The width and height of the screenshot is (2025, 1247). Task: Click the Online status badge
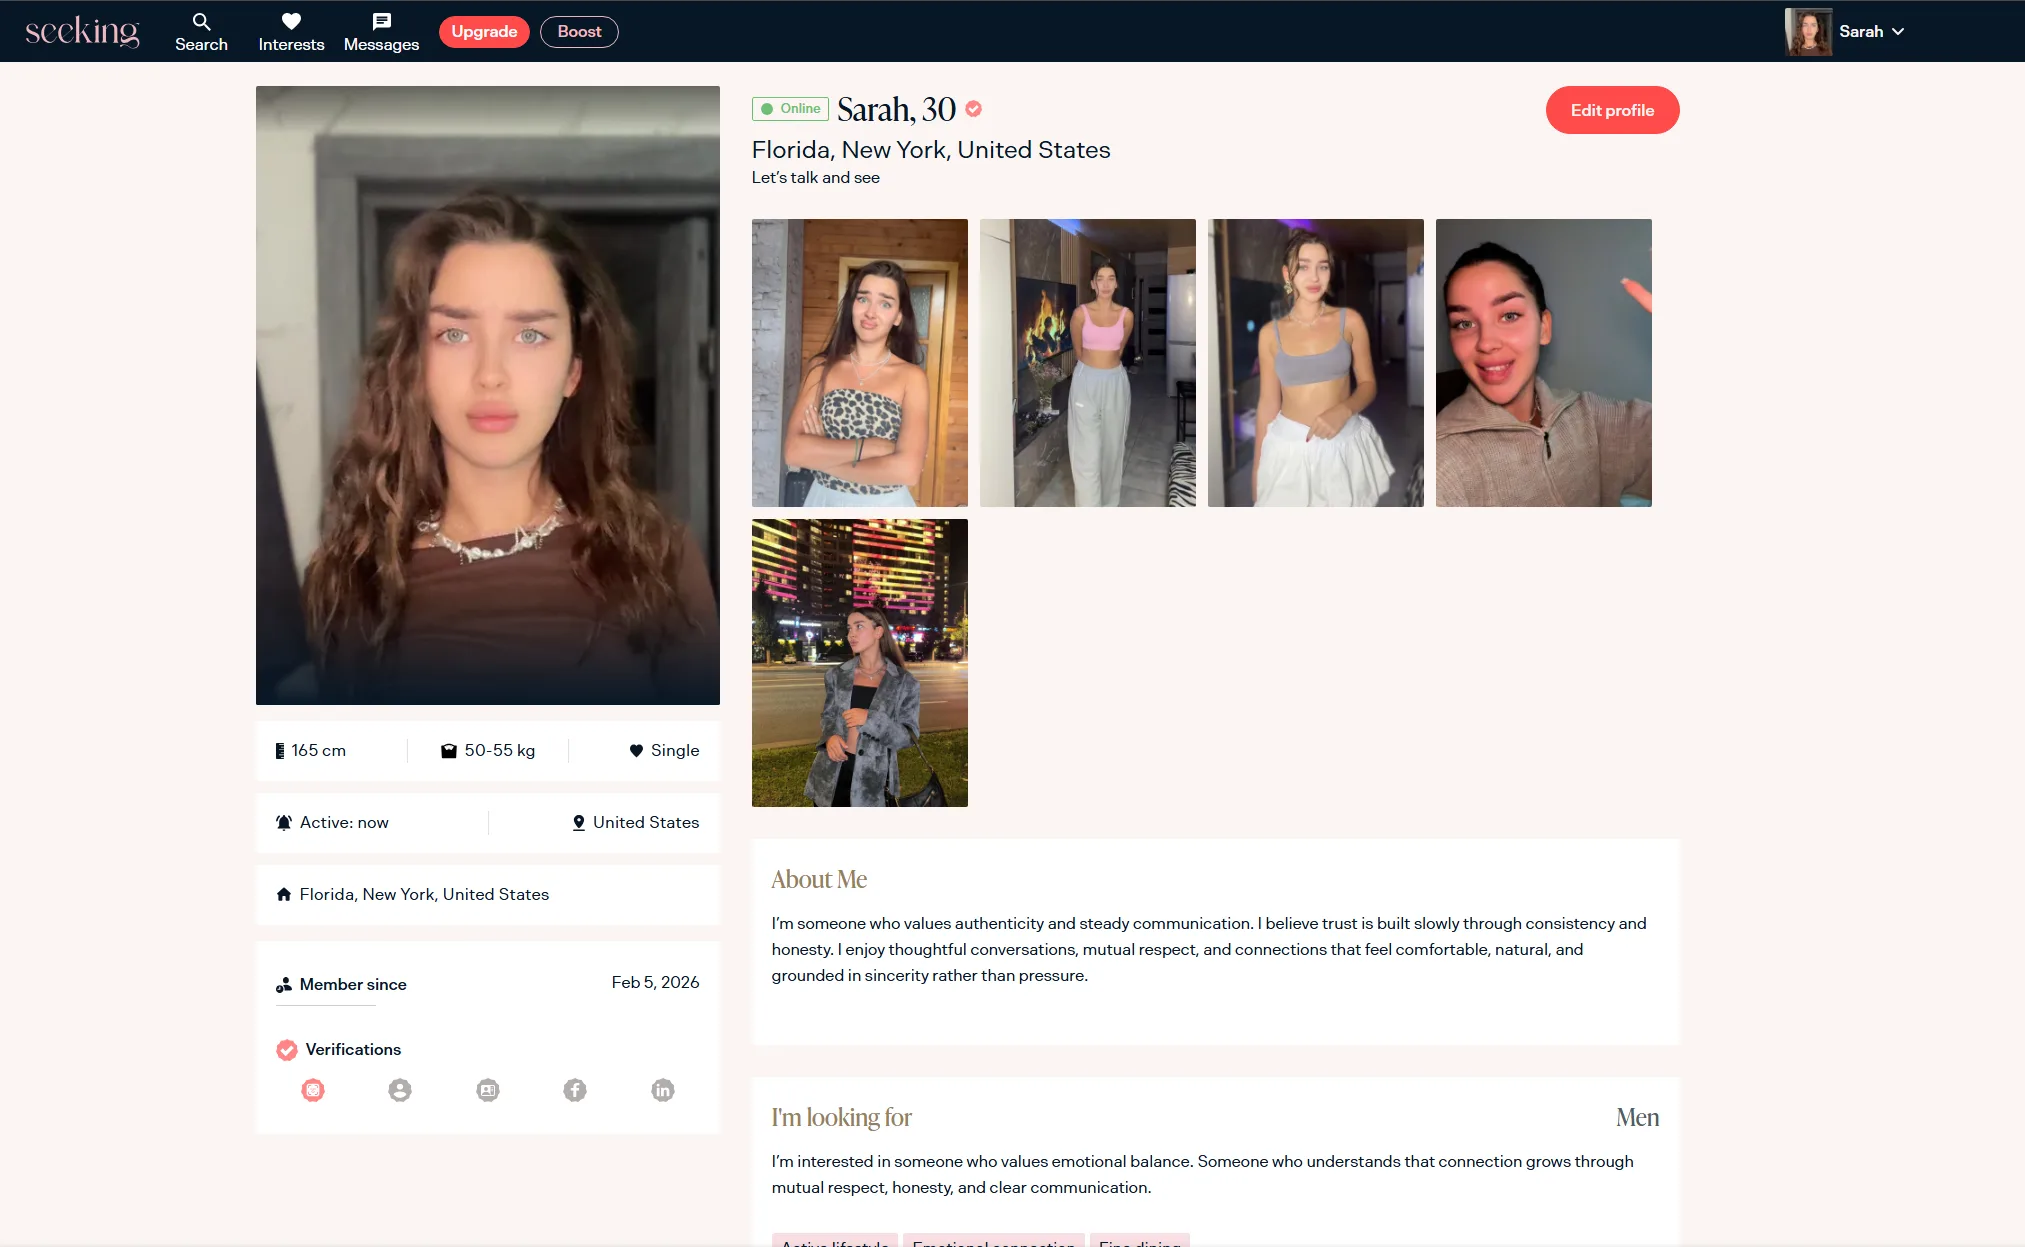click(x=790, y=109)
